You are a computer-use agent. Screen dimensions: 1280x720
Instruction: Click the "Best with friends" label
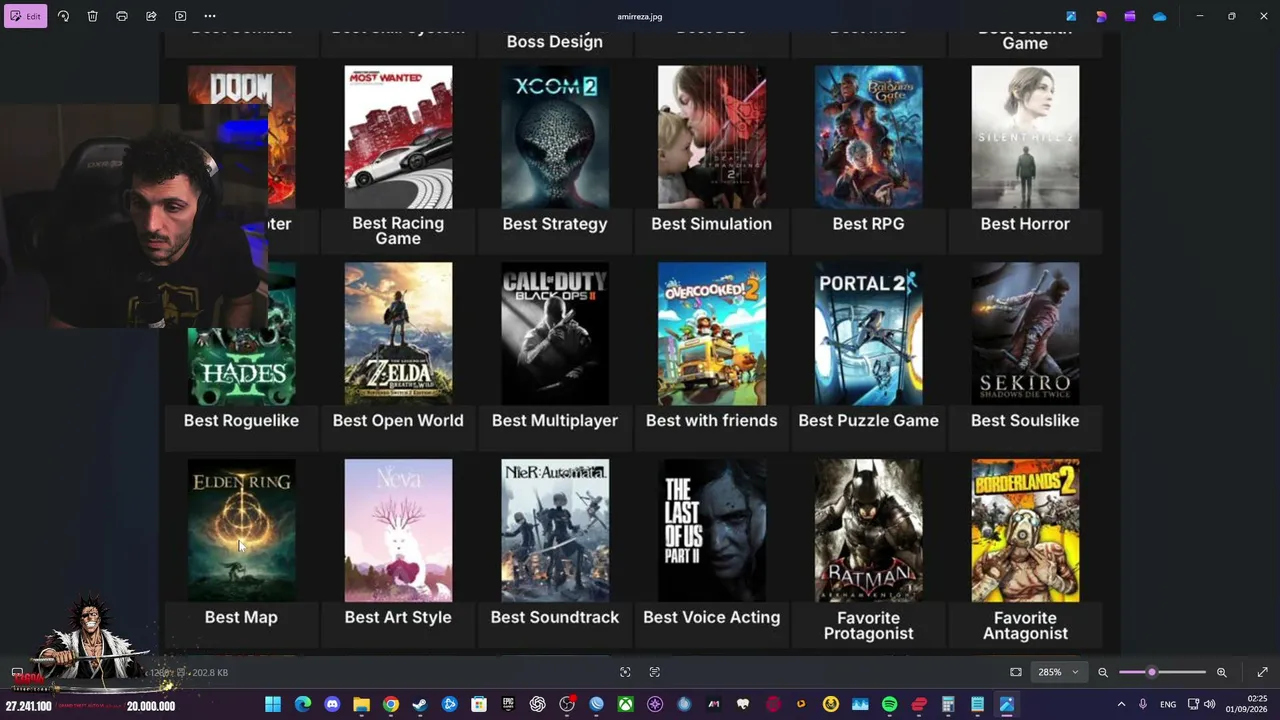tap(711, 420)
